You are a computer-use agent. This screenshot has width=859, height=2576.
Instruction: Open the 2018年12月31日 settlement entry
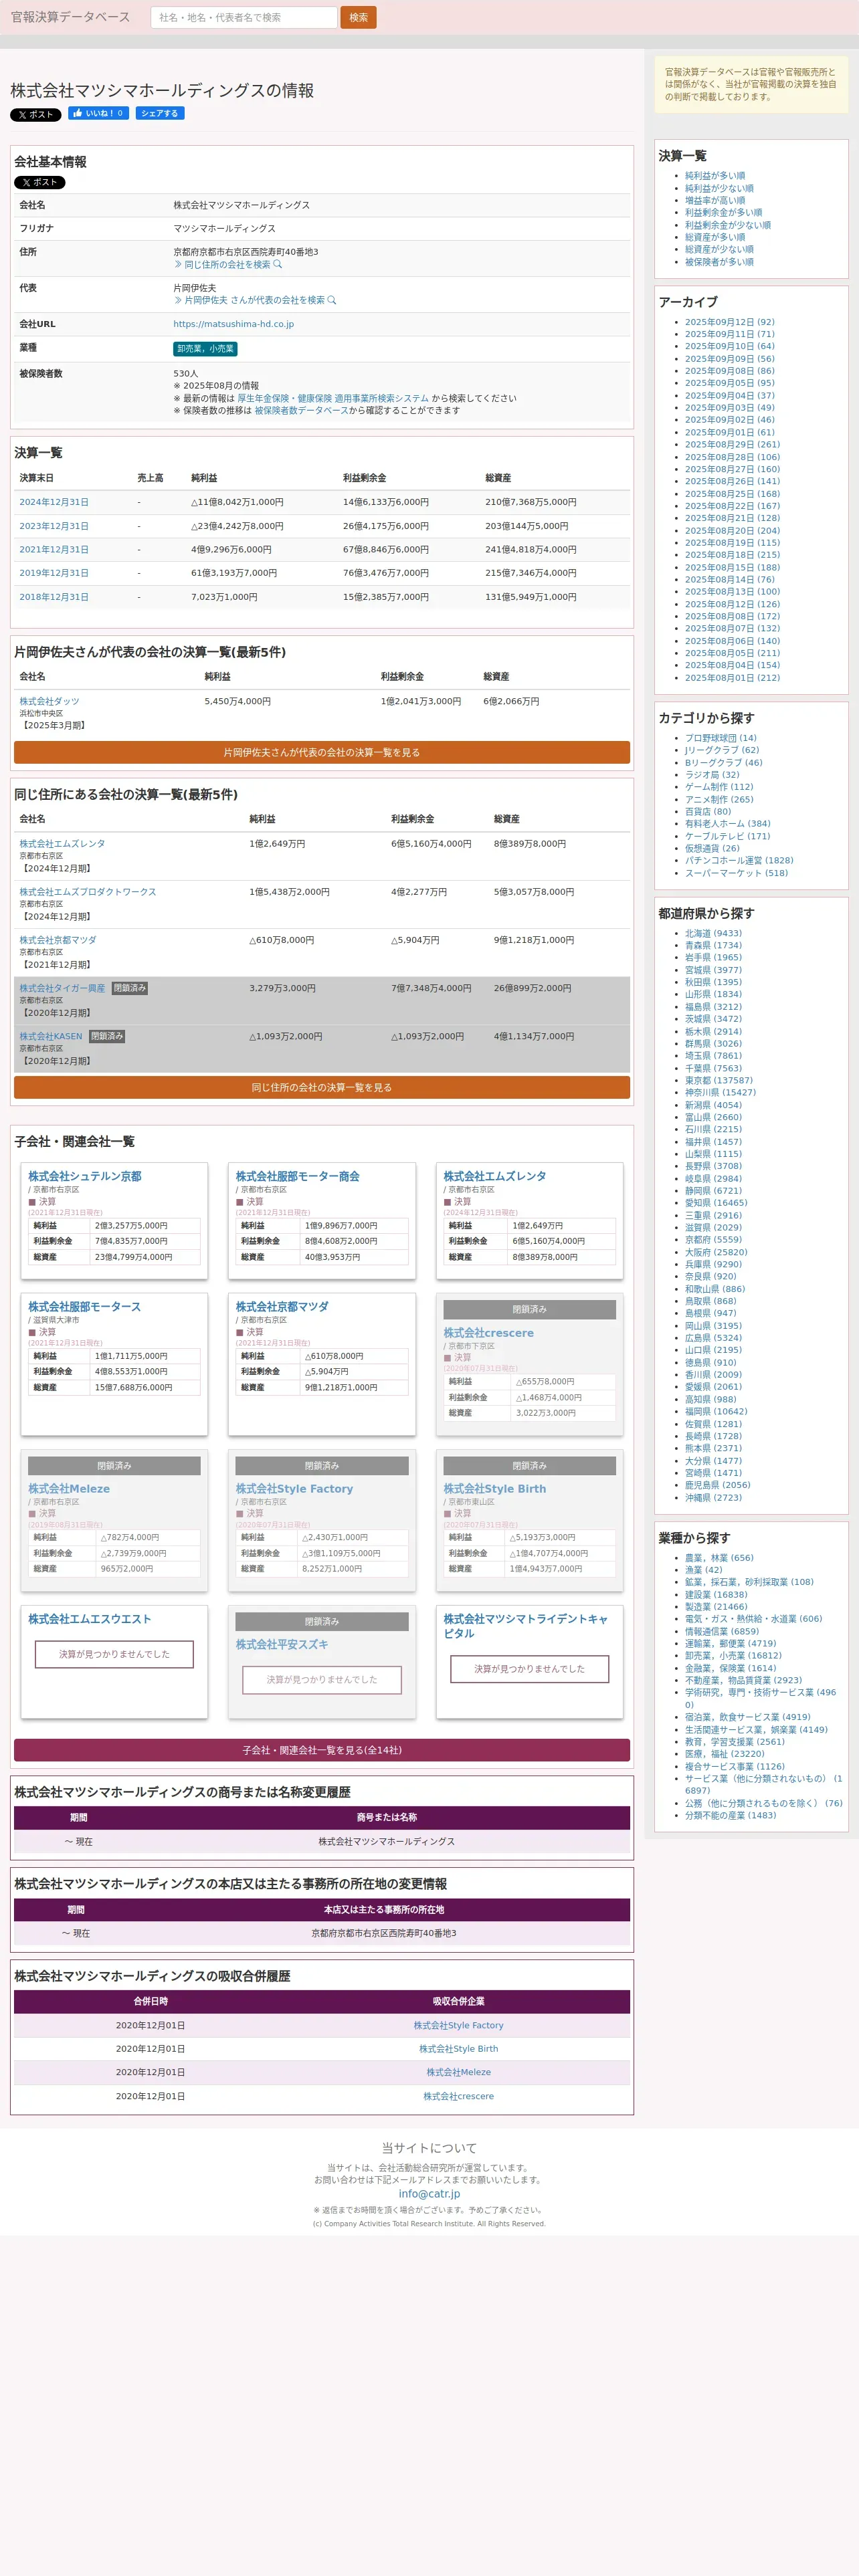tap(54, 597)
